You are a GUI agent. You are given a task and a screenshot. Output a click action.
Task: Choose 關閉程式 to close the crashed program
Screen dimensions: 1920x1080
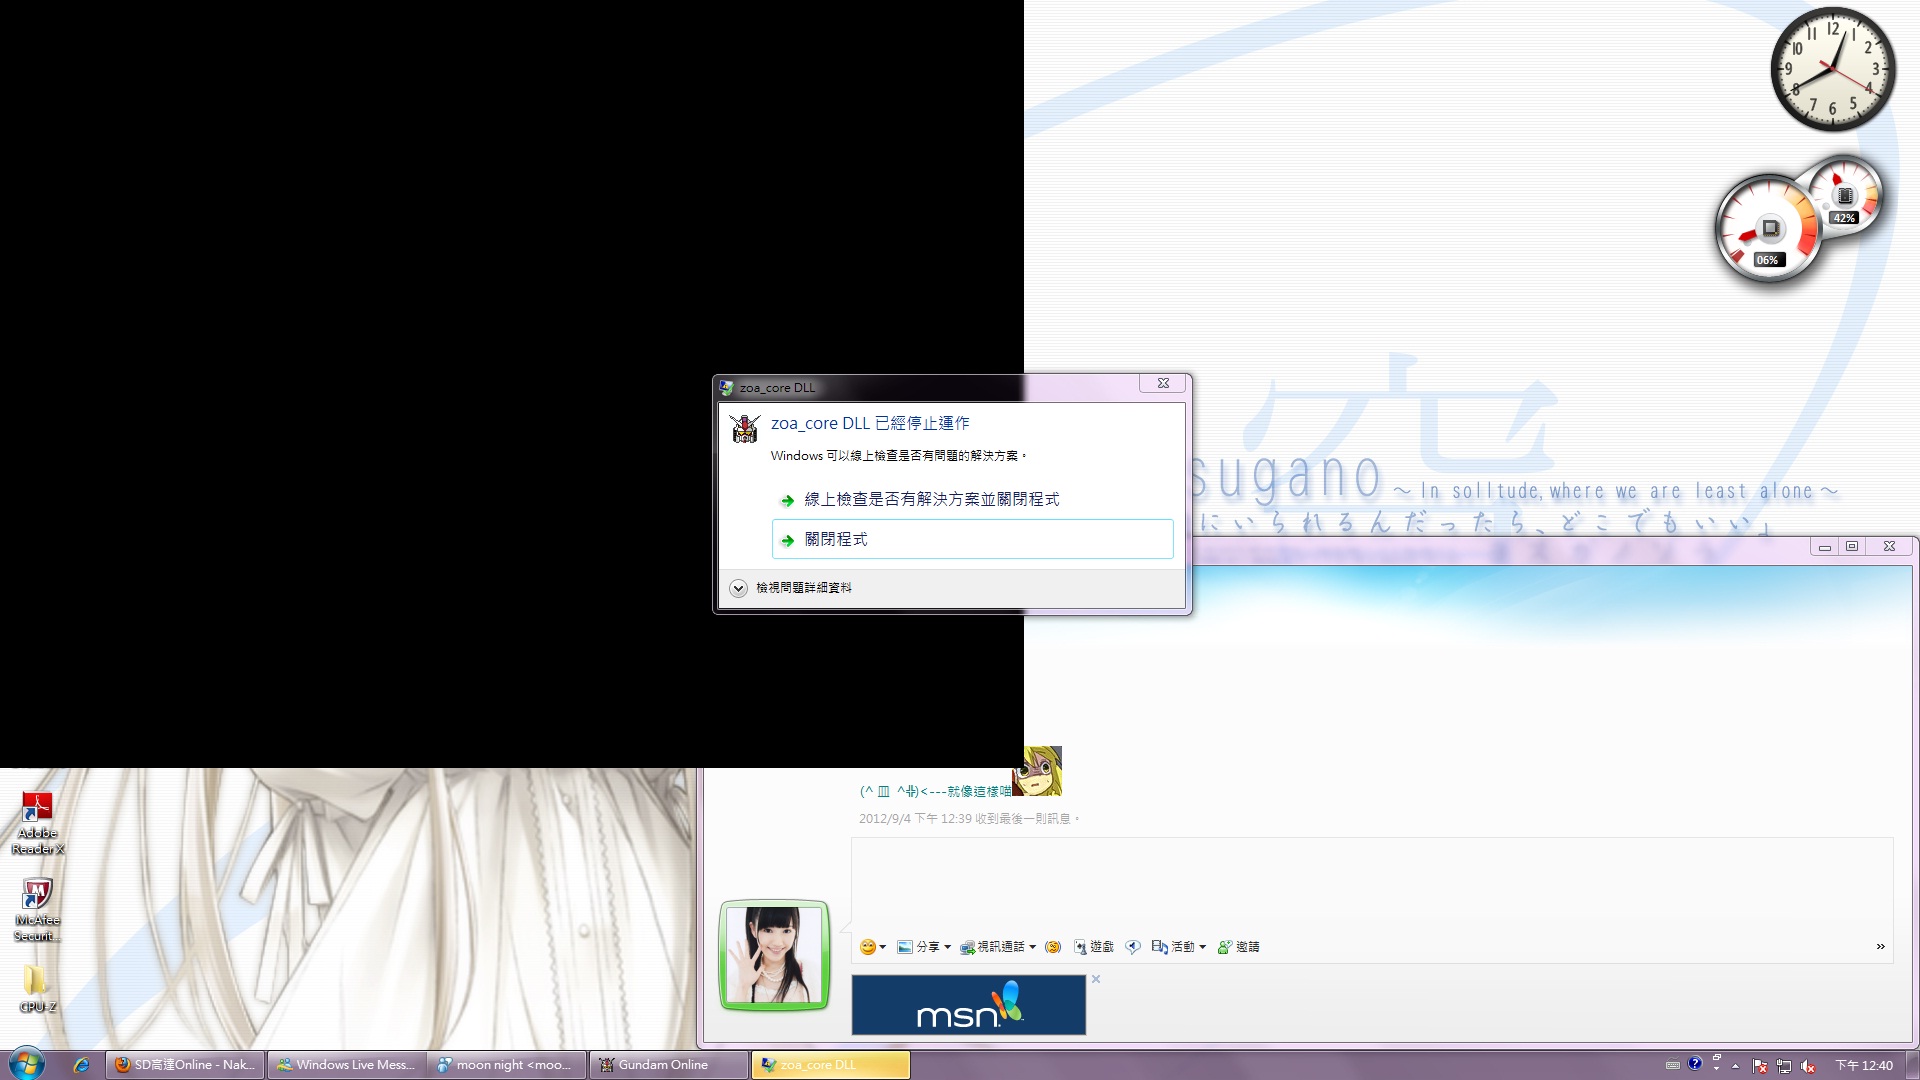(x=972, y=539)
